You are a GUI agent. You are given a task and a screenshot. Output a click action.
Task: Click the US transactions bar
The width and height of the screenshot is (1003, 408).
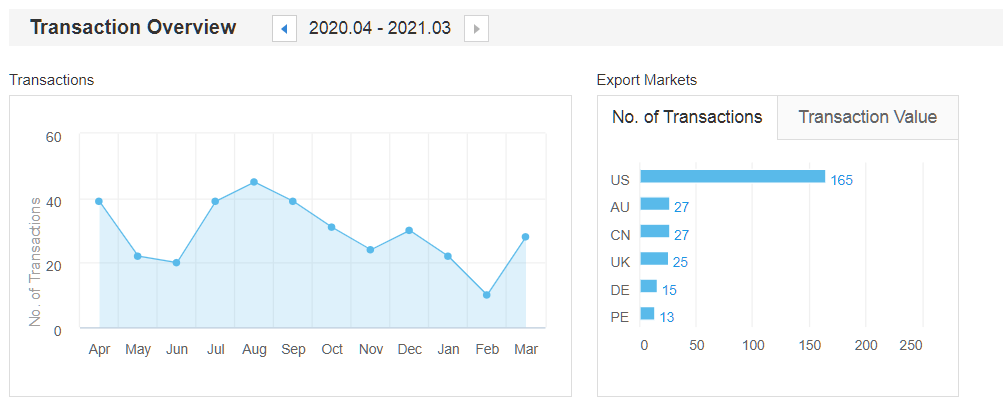[732, 177]
